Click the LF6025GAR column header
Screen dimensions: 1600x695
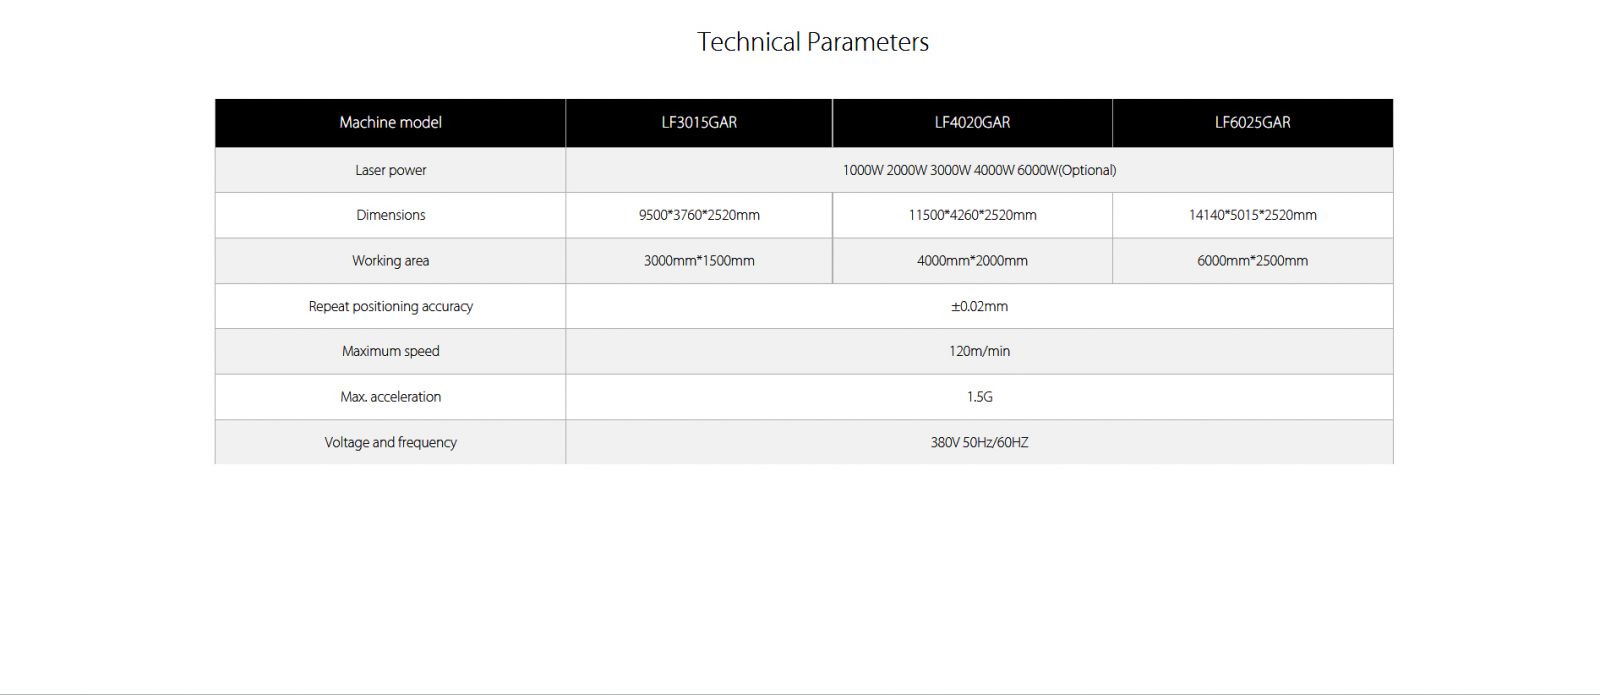[1253, 122]
